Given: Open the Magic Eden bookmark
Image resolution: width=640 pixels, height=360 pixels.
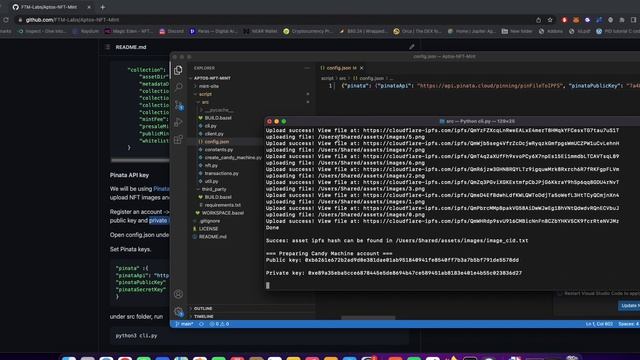Looking at the screenshot, I should click(128, 31).
